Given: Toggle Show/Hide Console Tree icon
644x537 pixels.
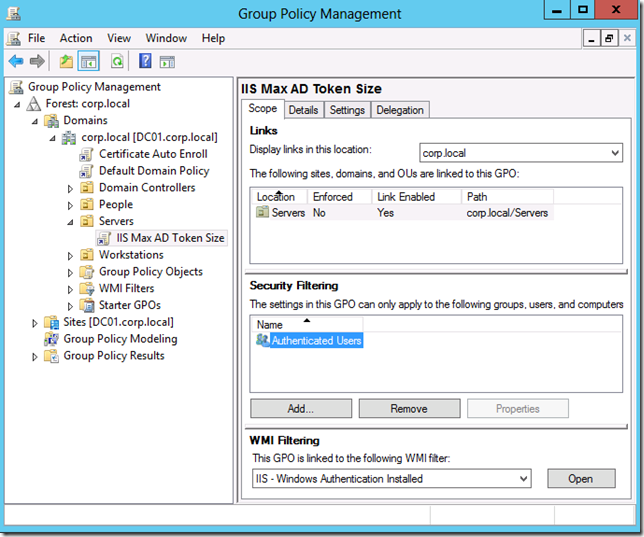Looking at the screenshot, I should (x=89, y=62).
